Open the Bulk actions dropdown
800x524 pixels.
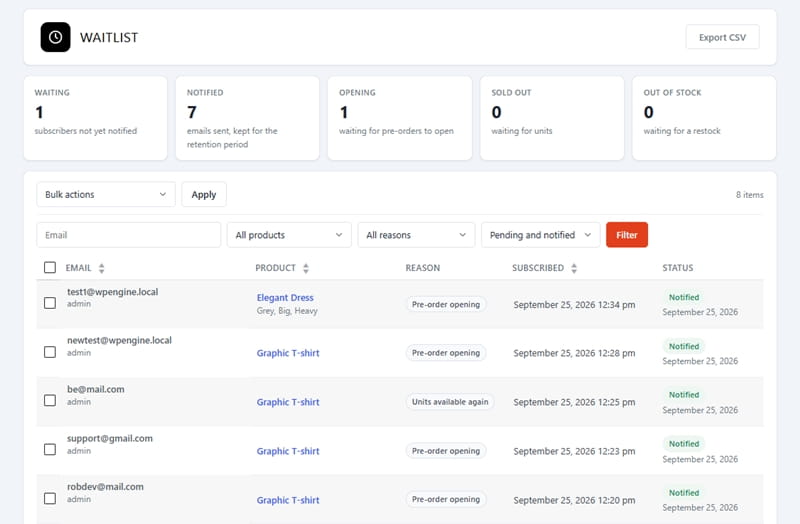click(106, 194)
